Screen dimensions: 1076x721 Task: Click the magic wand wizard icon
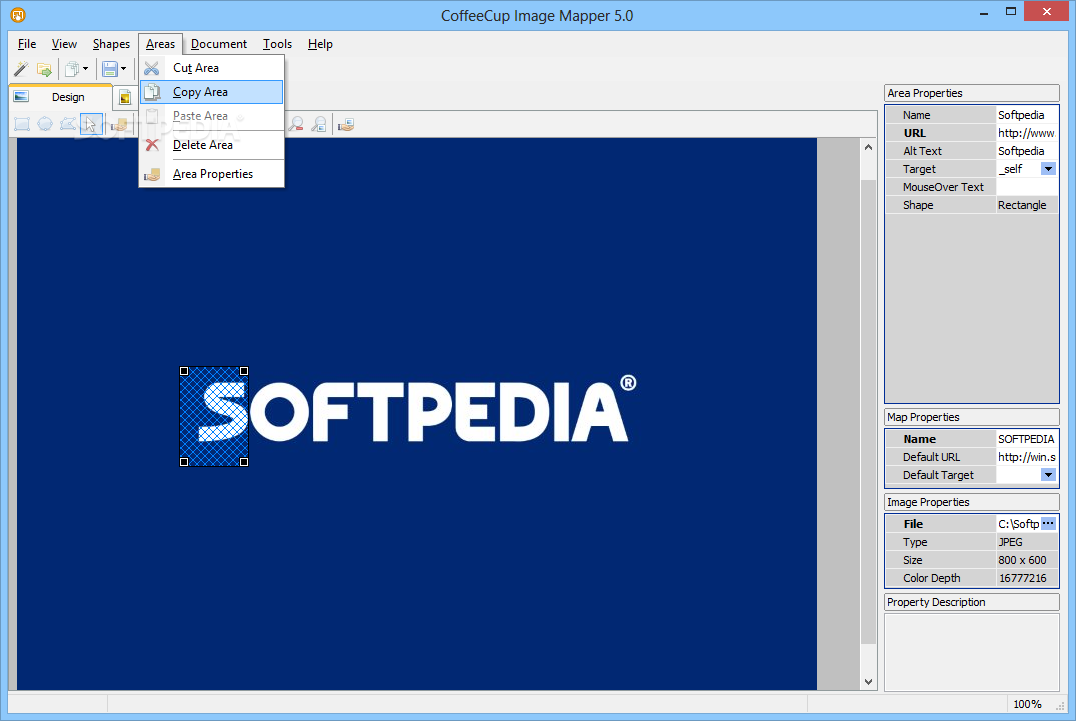pyautogui.click(x=21, y=69)
